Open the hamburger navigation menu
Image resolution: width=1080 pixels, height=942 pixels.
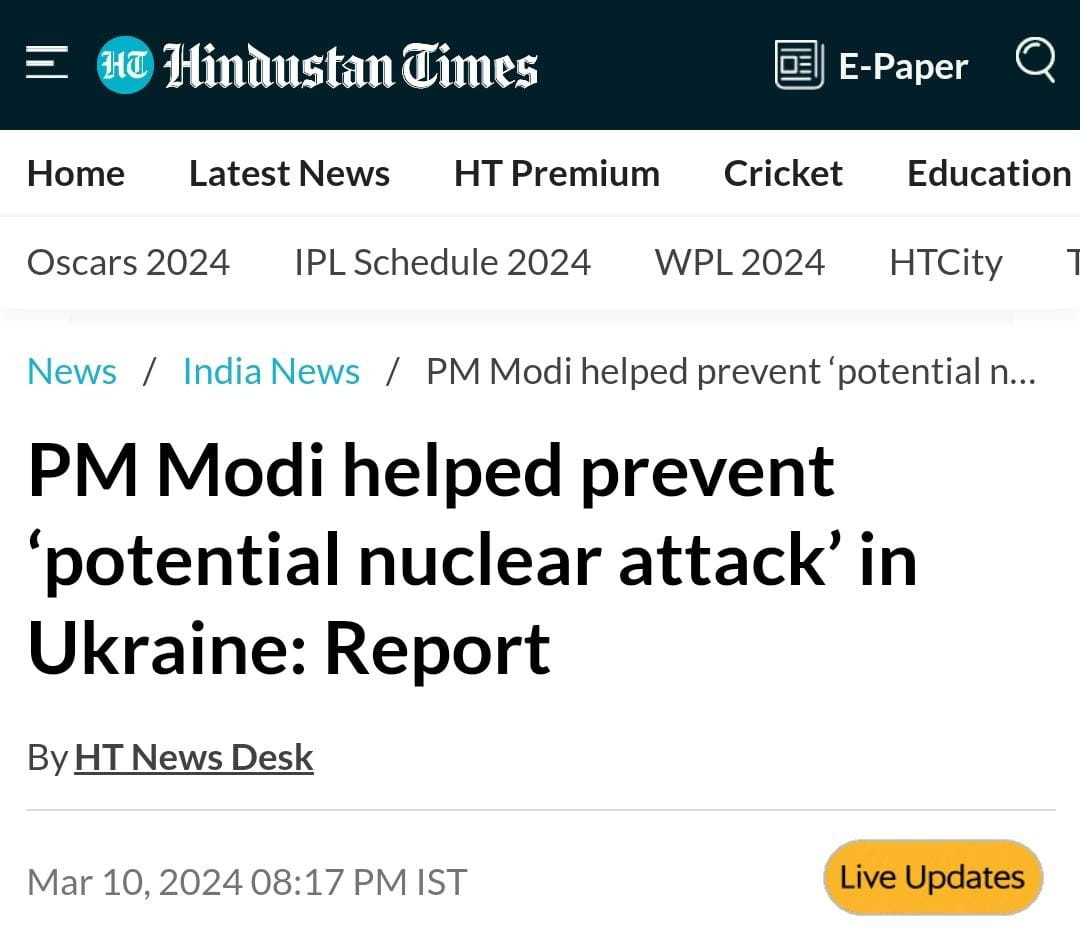pos(47,64)
